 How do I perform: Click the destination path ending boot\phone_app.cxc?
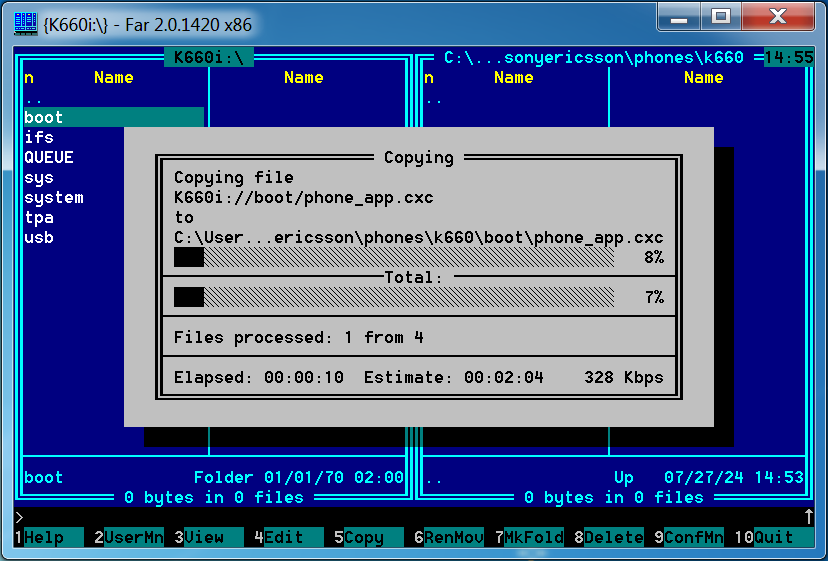click(419, 238)
